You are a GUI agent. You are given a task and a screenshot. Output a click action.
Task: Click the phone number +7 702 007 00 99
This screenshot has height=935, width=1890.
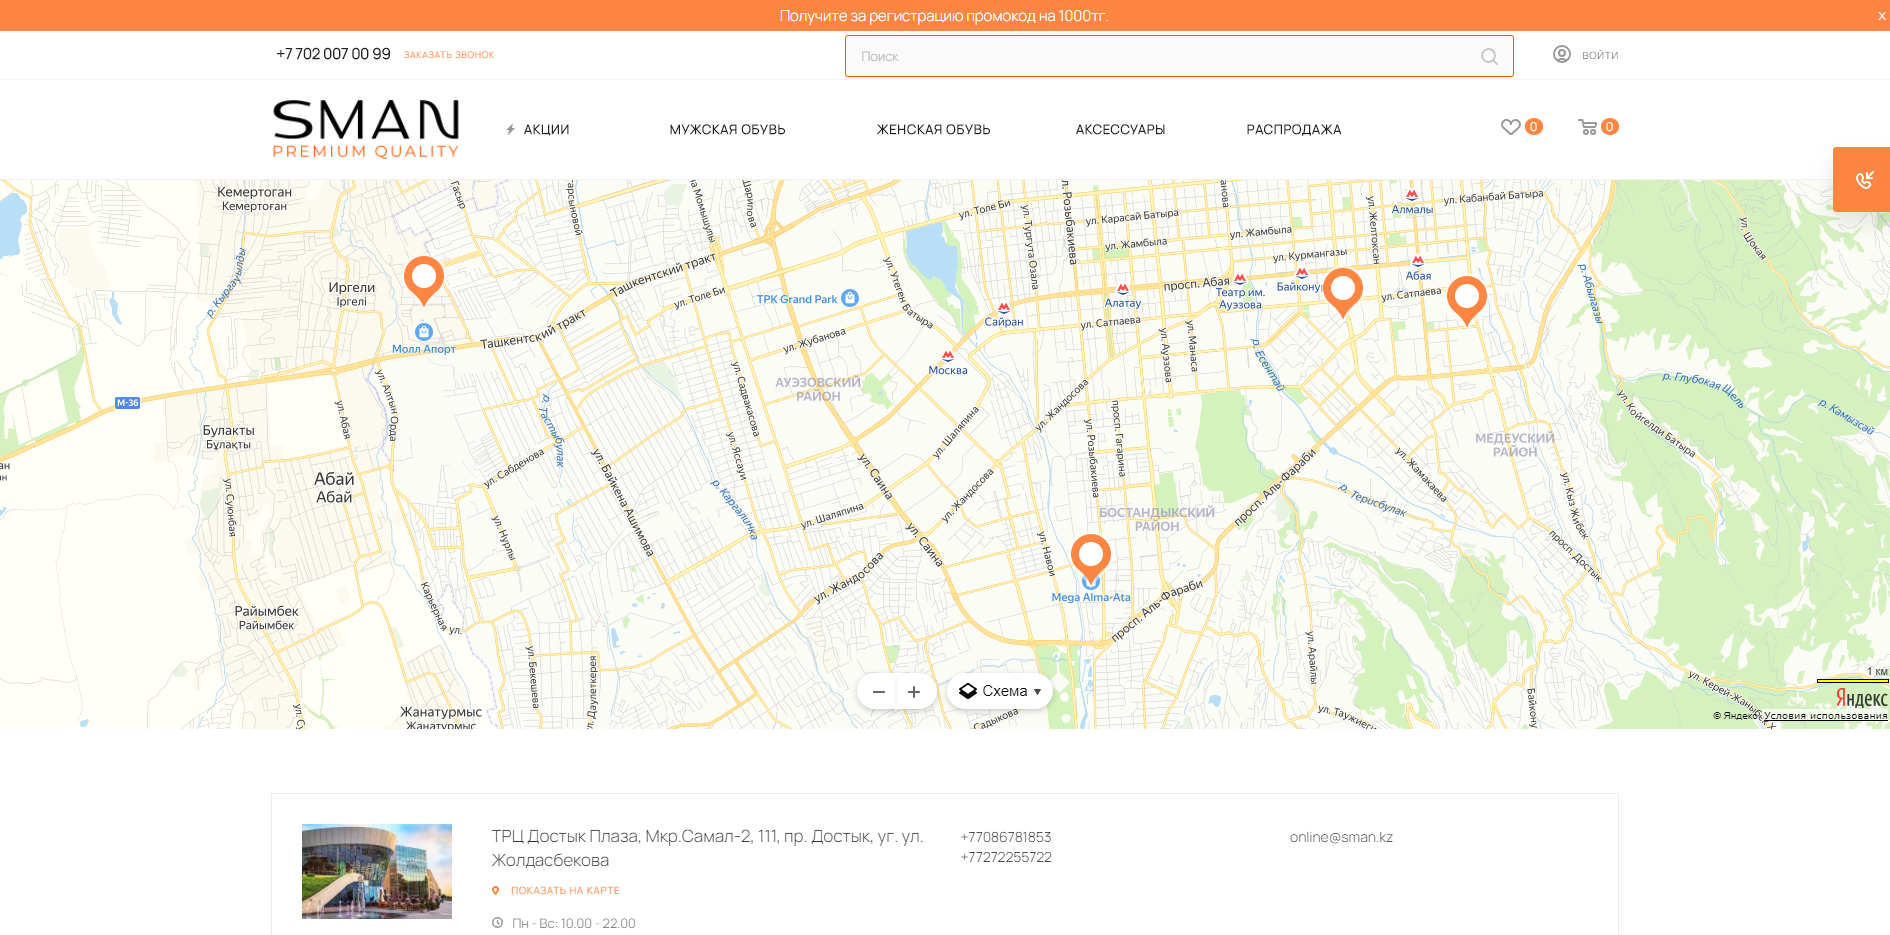coord(333,54)
